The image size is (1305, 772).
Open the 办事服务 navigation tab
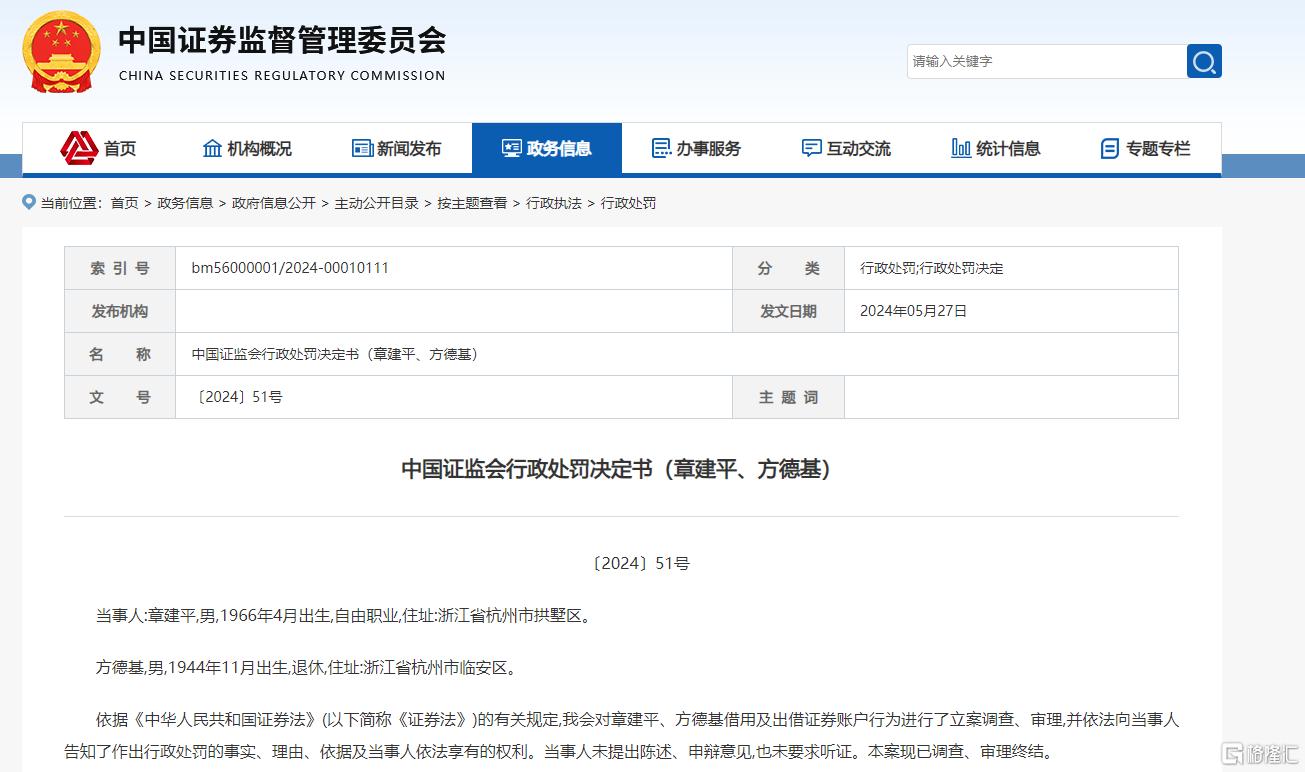click(x=697, y=148)
